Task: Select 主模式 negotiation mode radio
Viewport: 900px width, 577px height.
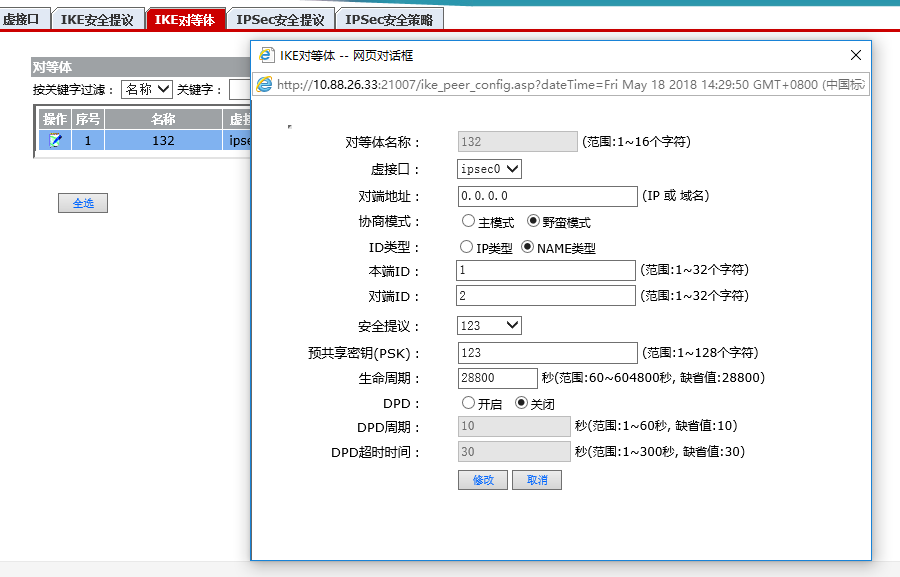Action: [468, 221]
